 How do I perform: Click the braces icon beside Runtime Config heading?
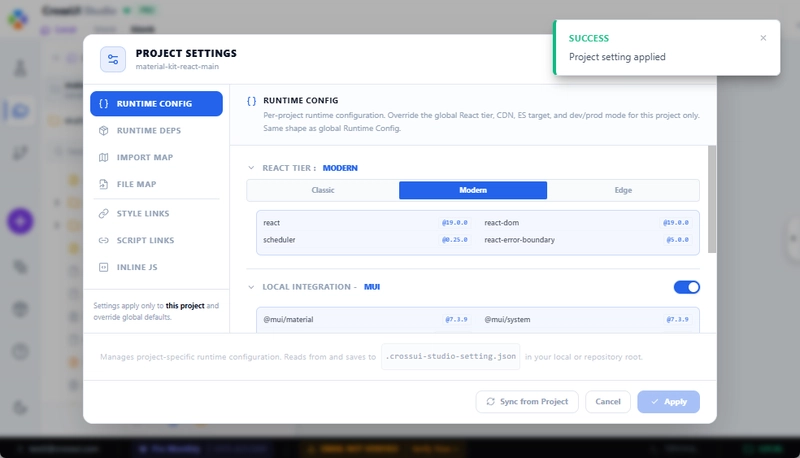252,101
